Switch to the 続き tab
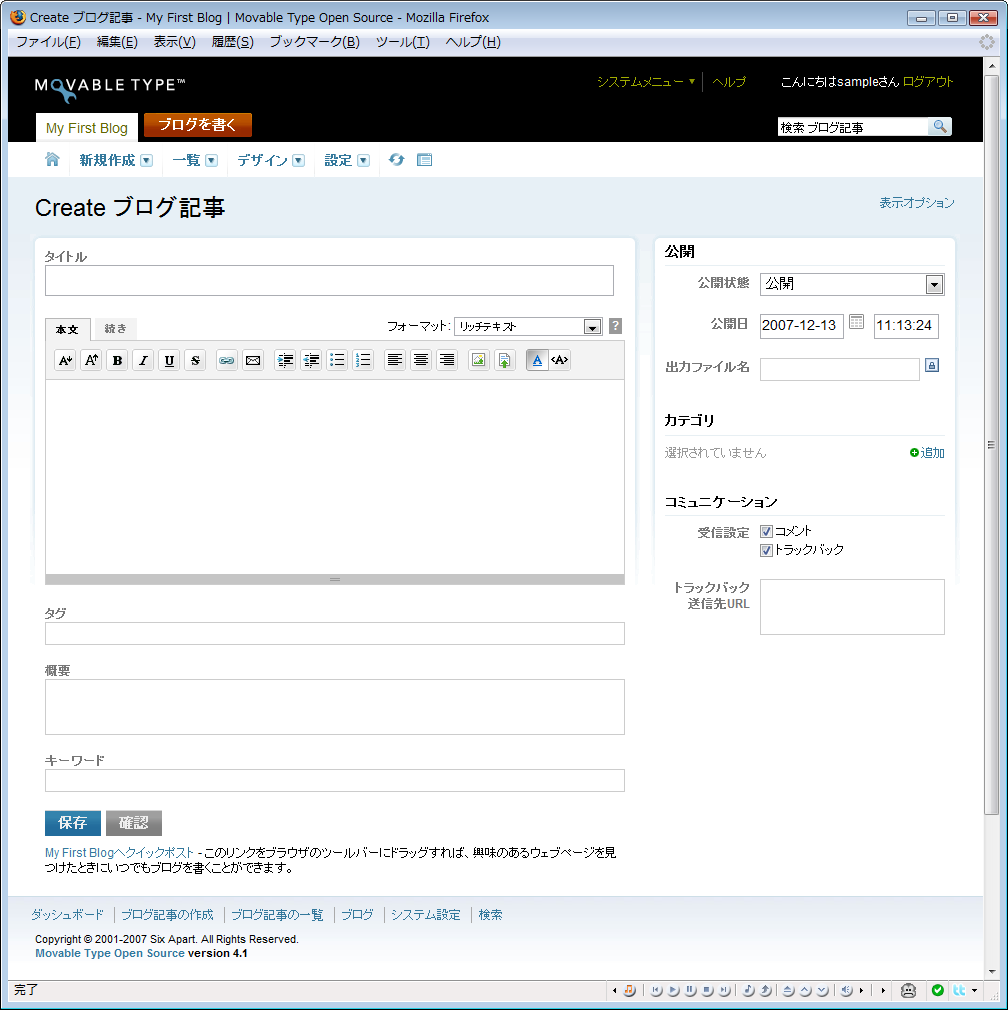 (115, 329)
